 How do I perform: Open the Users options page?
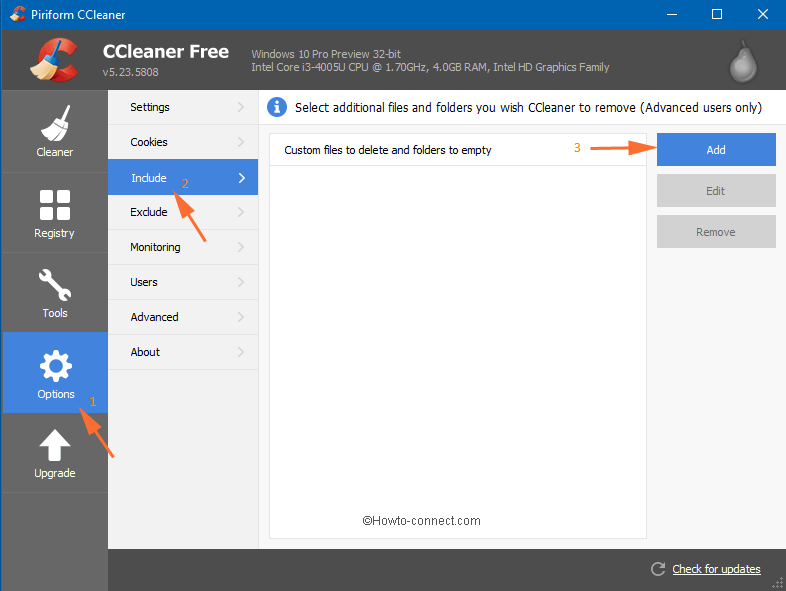(183, 282)
